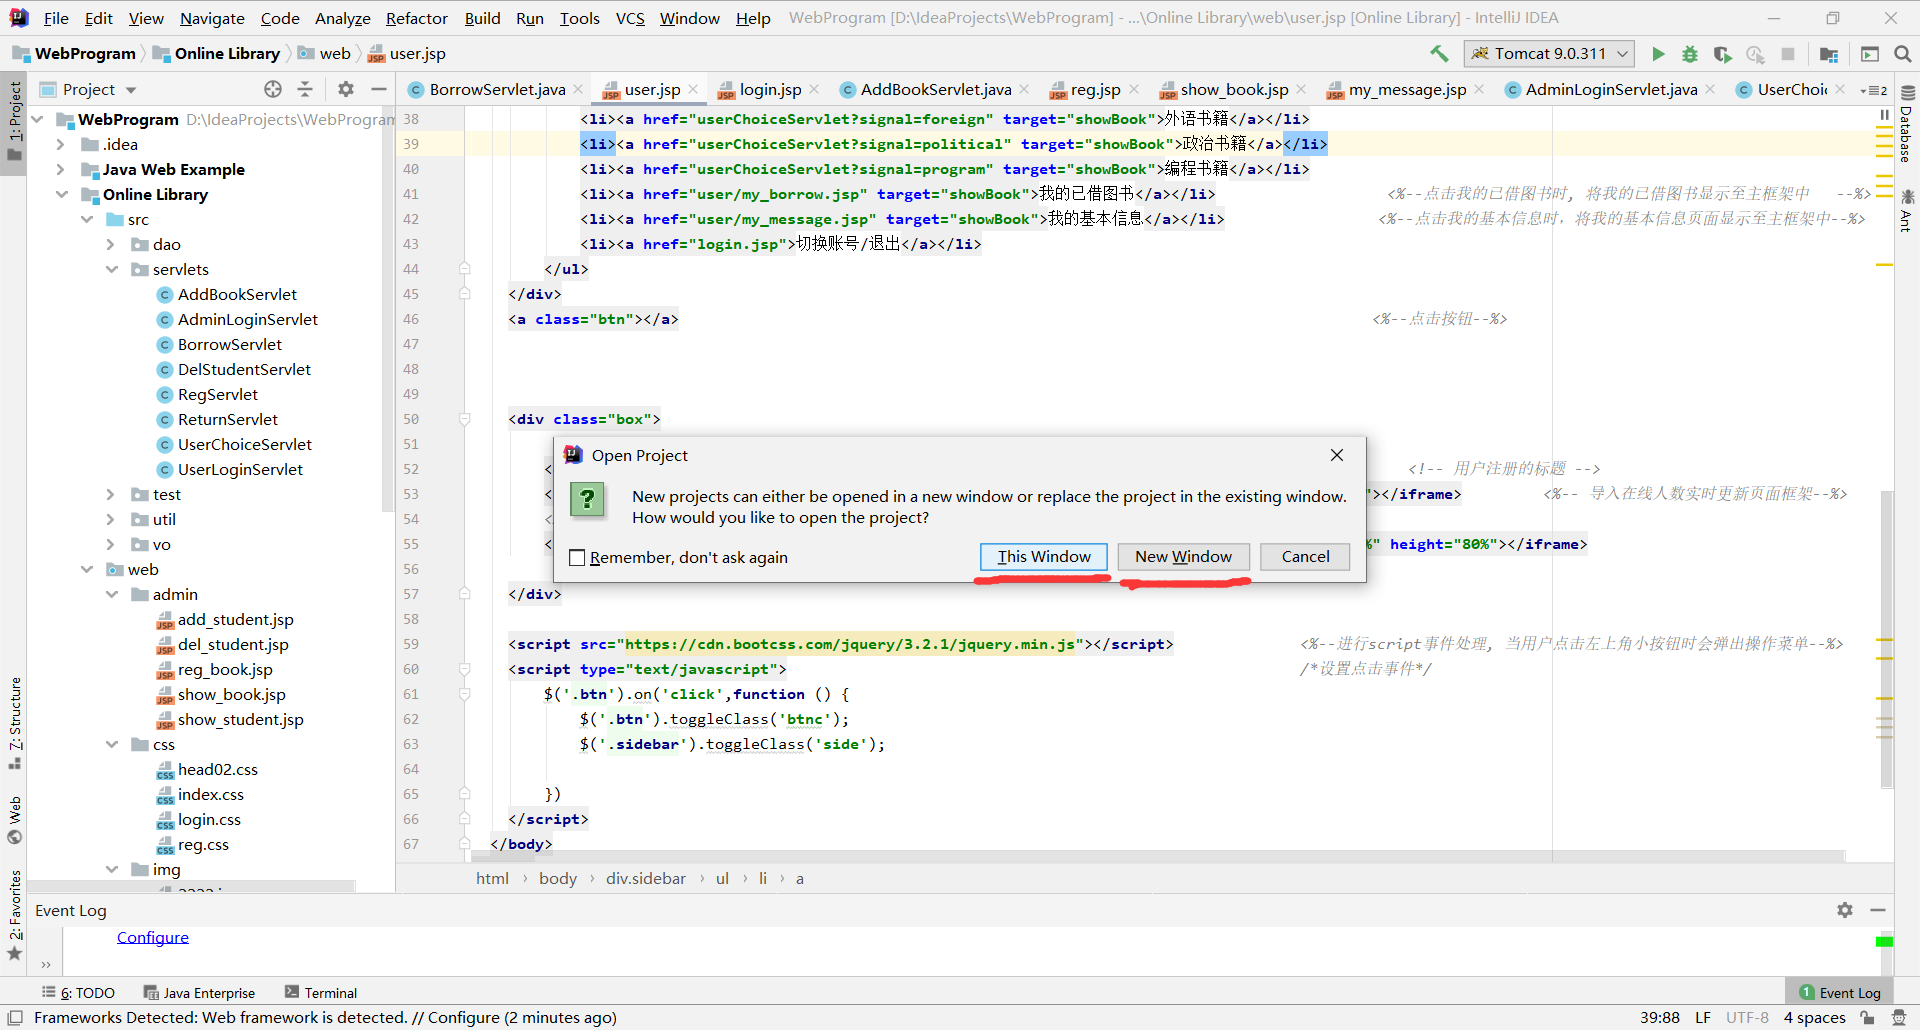1920x1030 pixels.
Task: Select UserLoginServlet in project tree
Action: (x=240, y=469)
